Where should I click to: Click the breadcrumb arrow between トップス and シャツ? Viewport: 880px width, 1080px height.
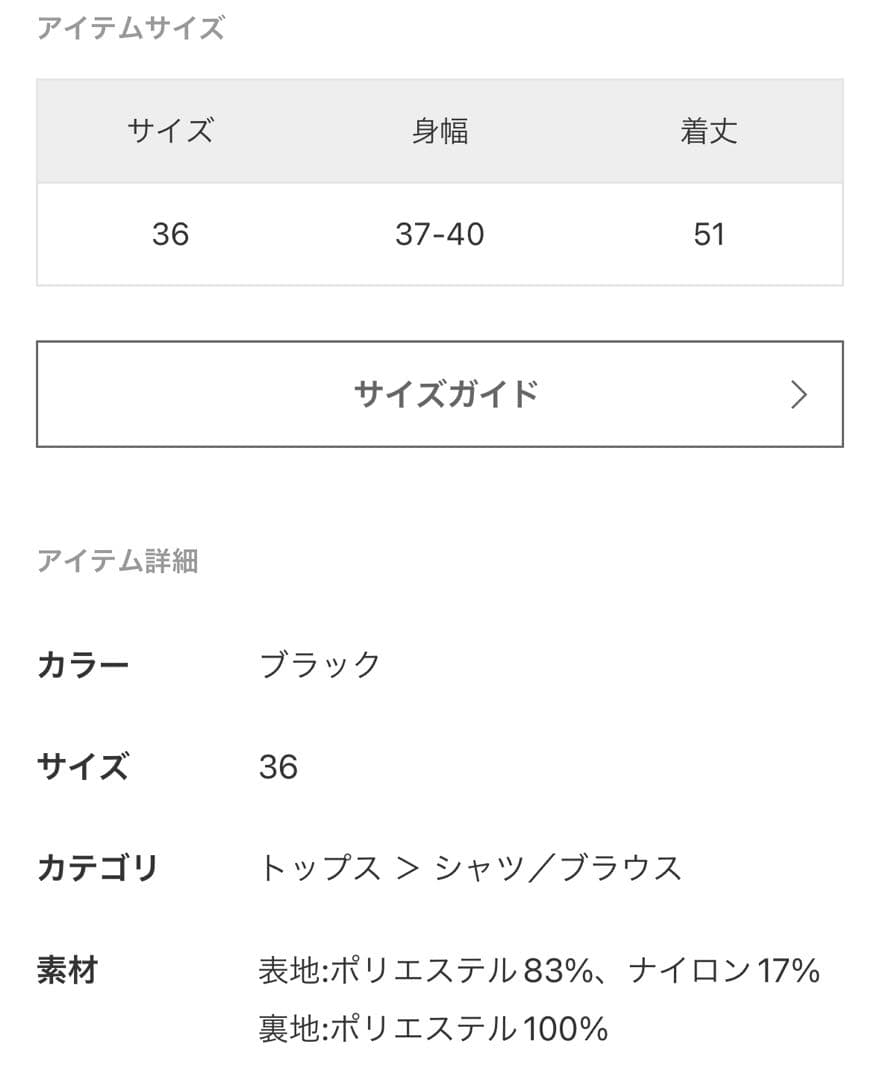click(407, 868)
